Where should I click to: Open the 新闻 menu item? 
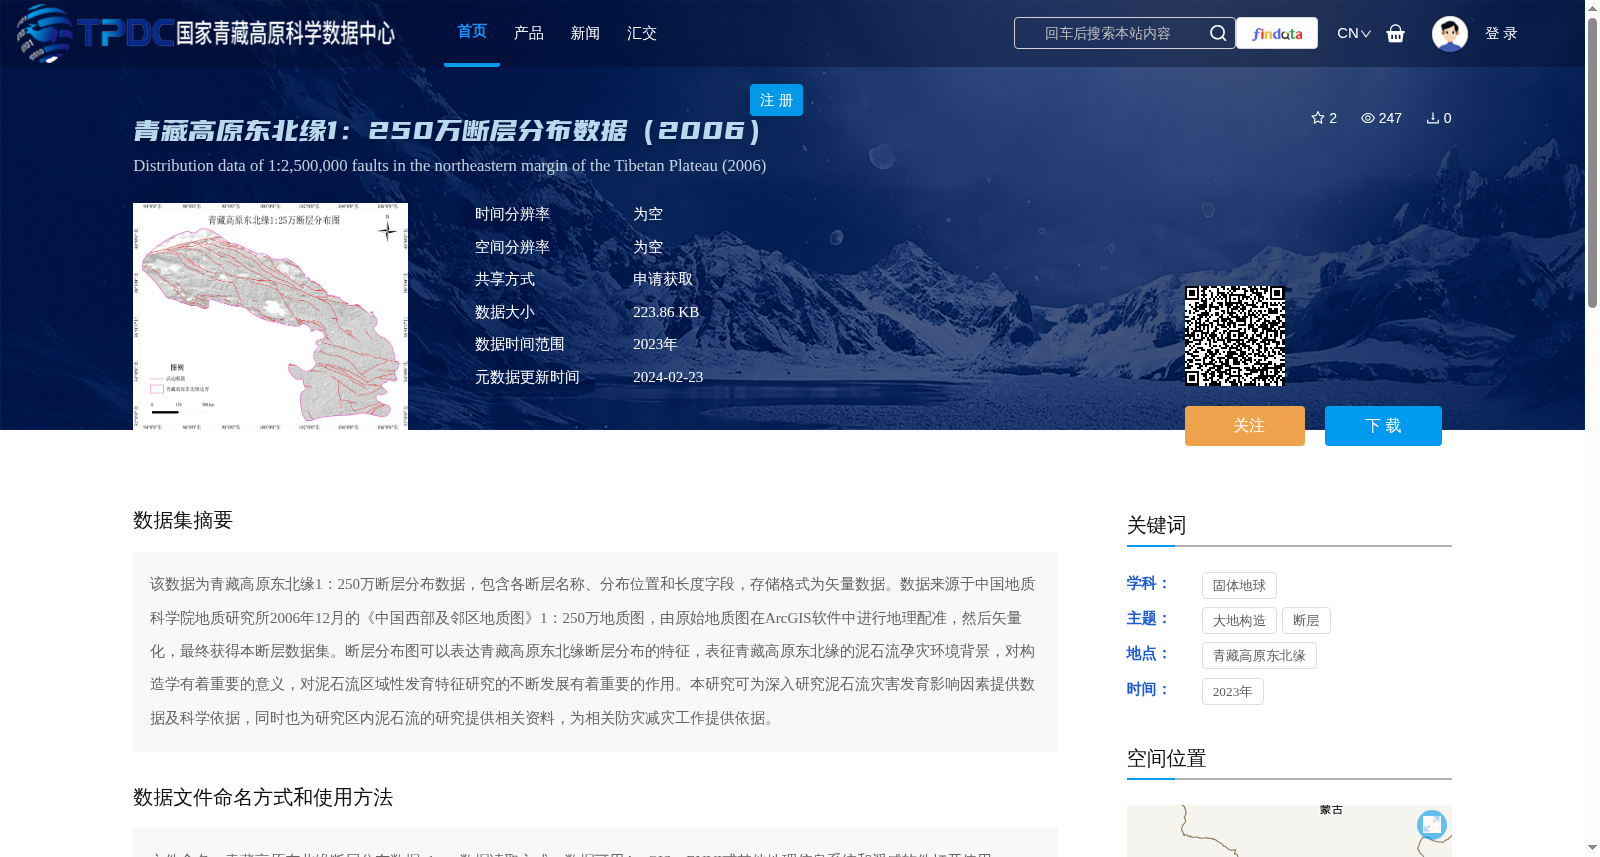(585, 33)
